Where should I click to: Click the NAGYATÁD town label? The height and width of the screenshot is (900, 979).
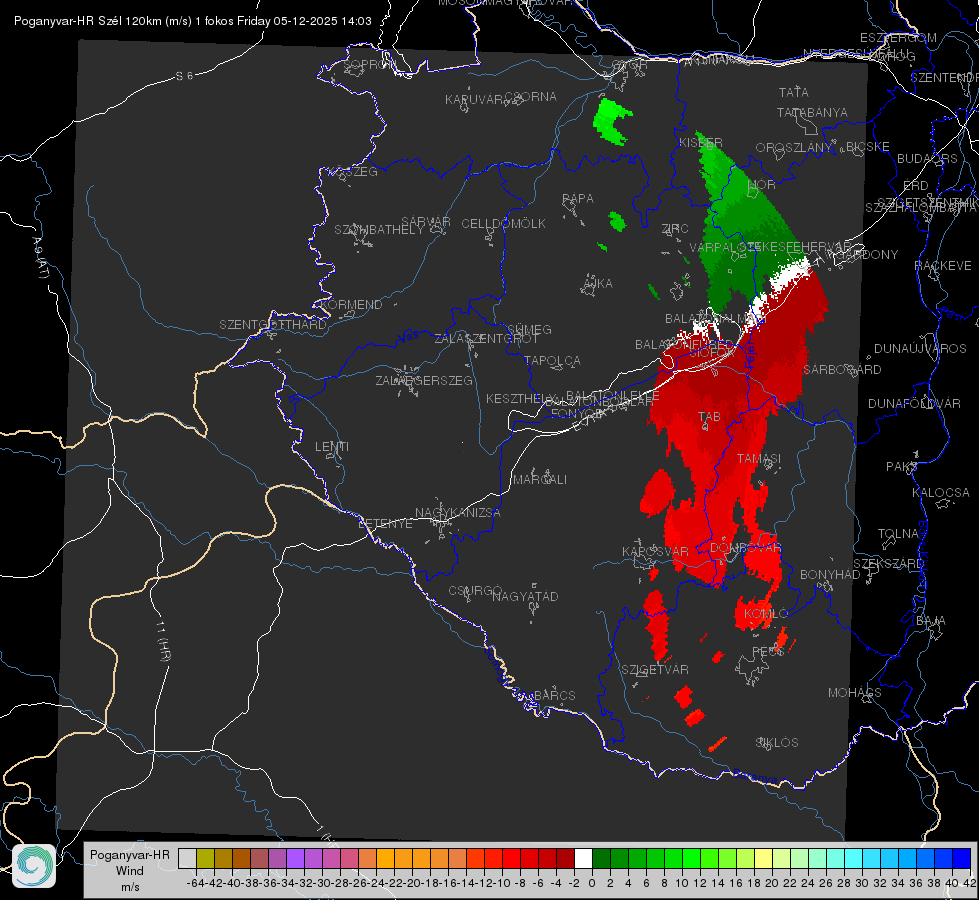tap(525, 596)
